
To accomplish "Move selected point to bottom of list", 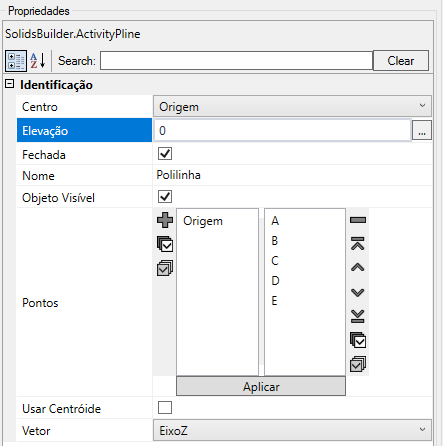I will [358, 316].
